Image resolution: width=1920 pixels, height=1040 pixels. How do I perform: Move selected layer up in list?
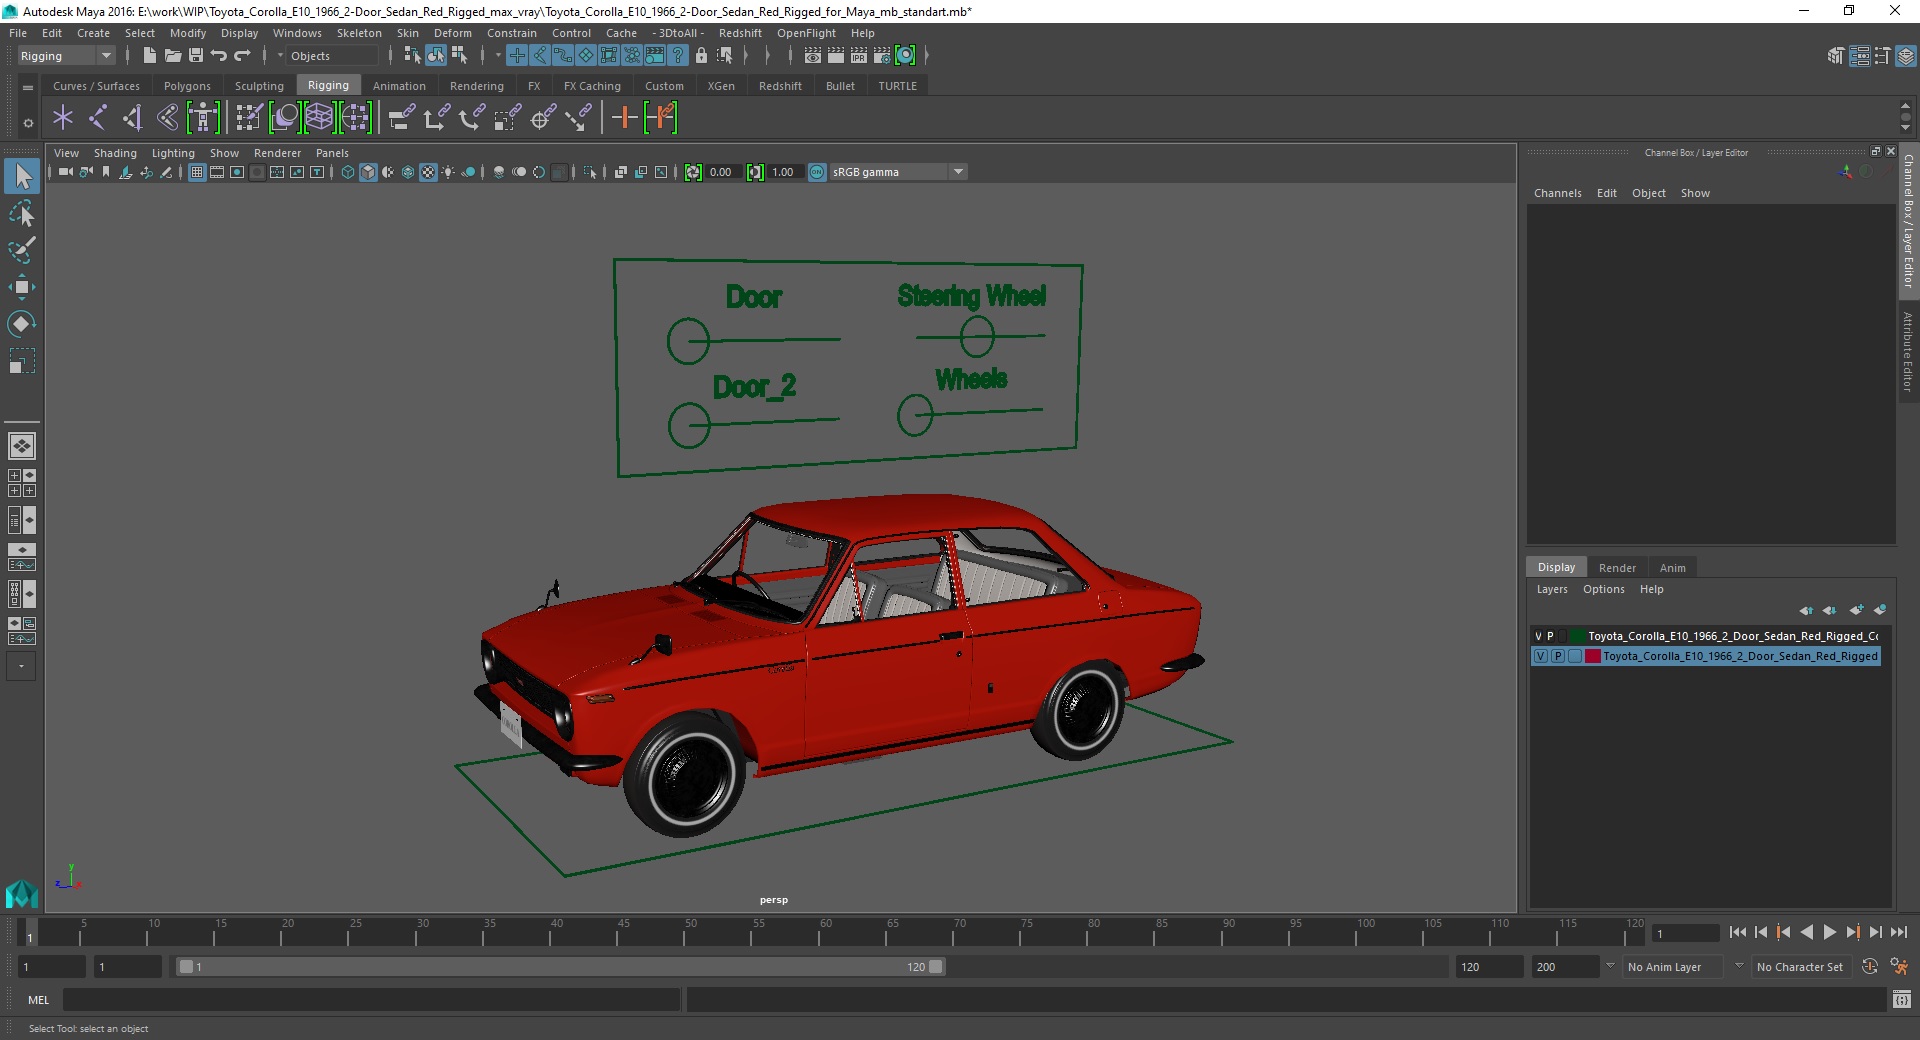click(x=1806, y=610)
